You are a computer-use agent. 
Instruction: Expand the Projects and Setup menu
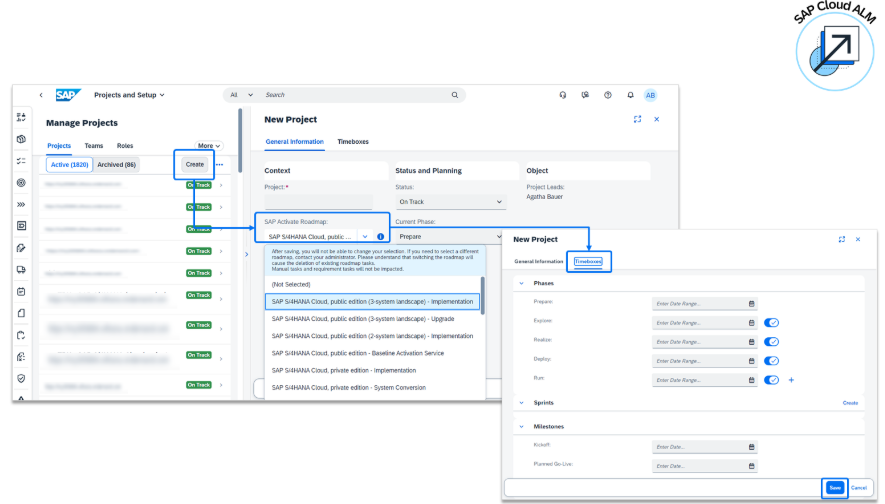[129, 95]
